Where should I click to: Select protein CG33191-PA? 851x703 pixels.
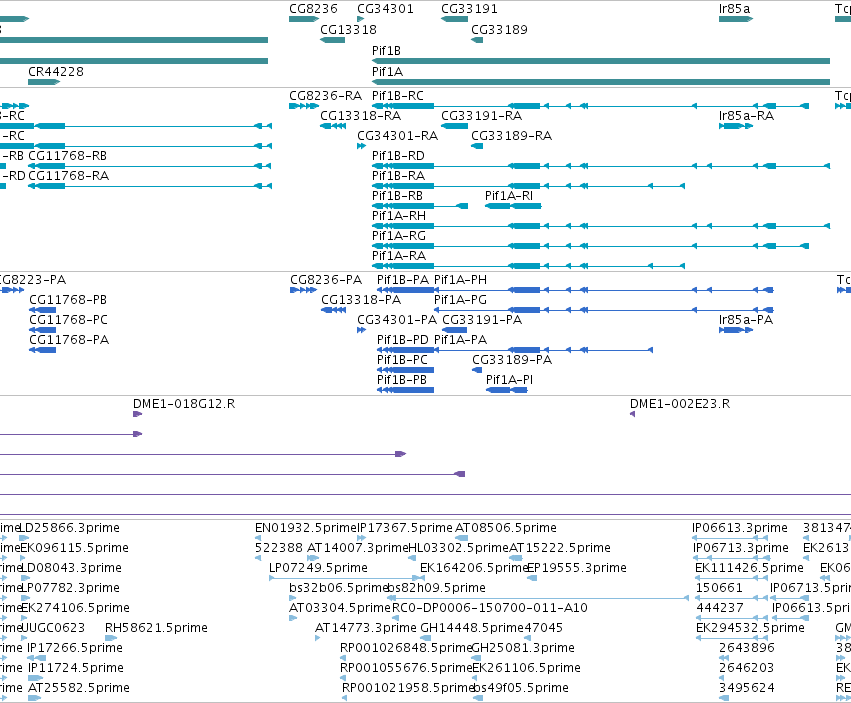pyautogui.click(x=455, y=330)
